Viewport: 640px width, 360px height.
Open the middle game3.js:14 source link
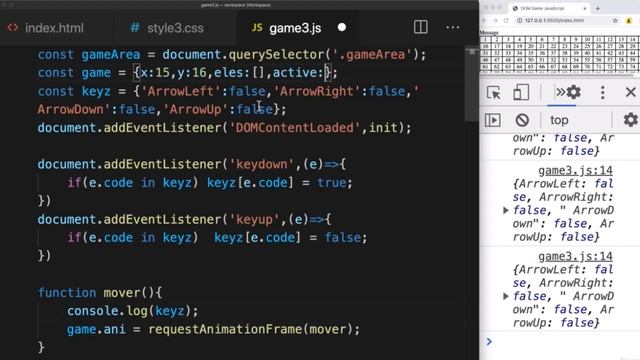pyautogui.click(x=575, y=171)
